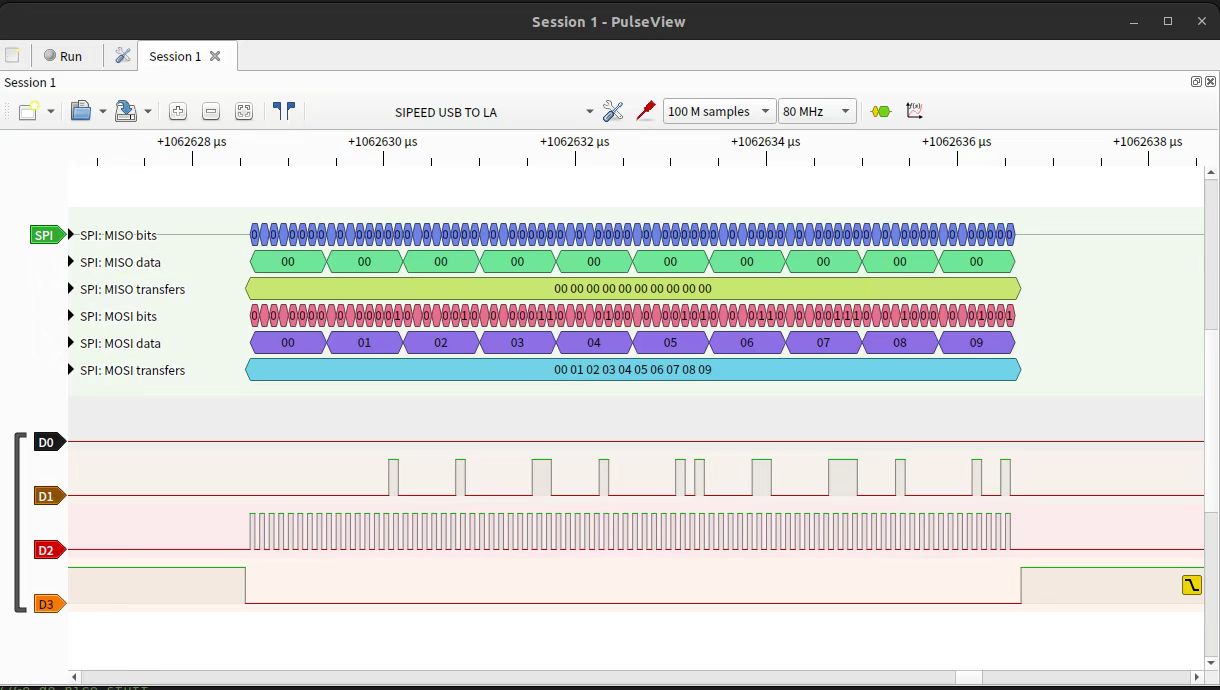
Task: Click the horizontal scrollbar left arrow
Action: (x=74, y=677)
